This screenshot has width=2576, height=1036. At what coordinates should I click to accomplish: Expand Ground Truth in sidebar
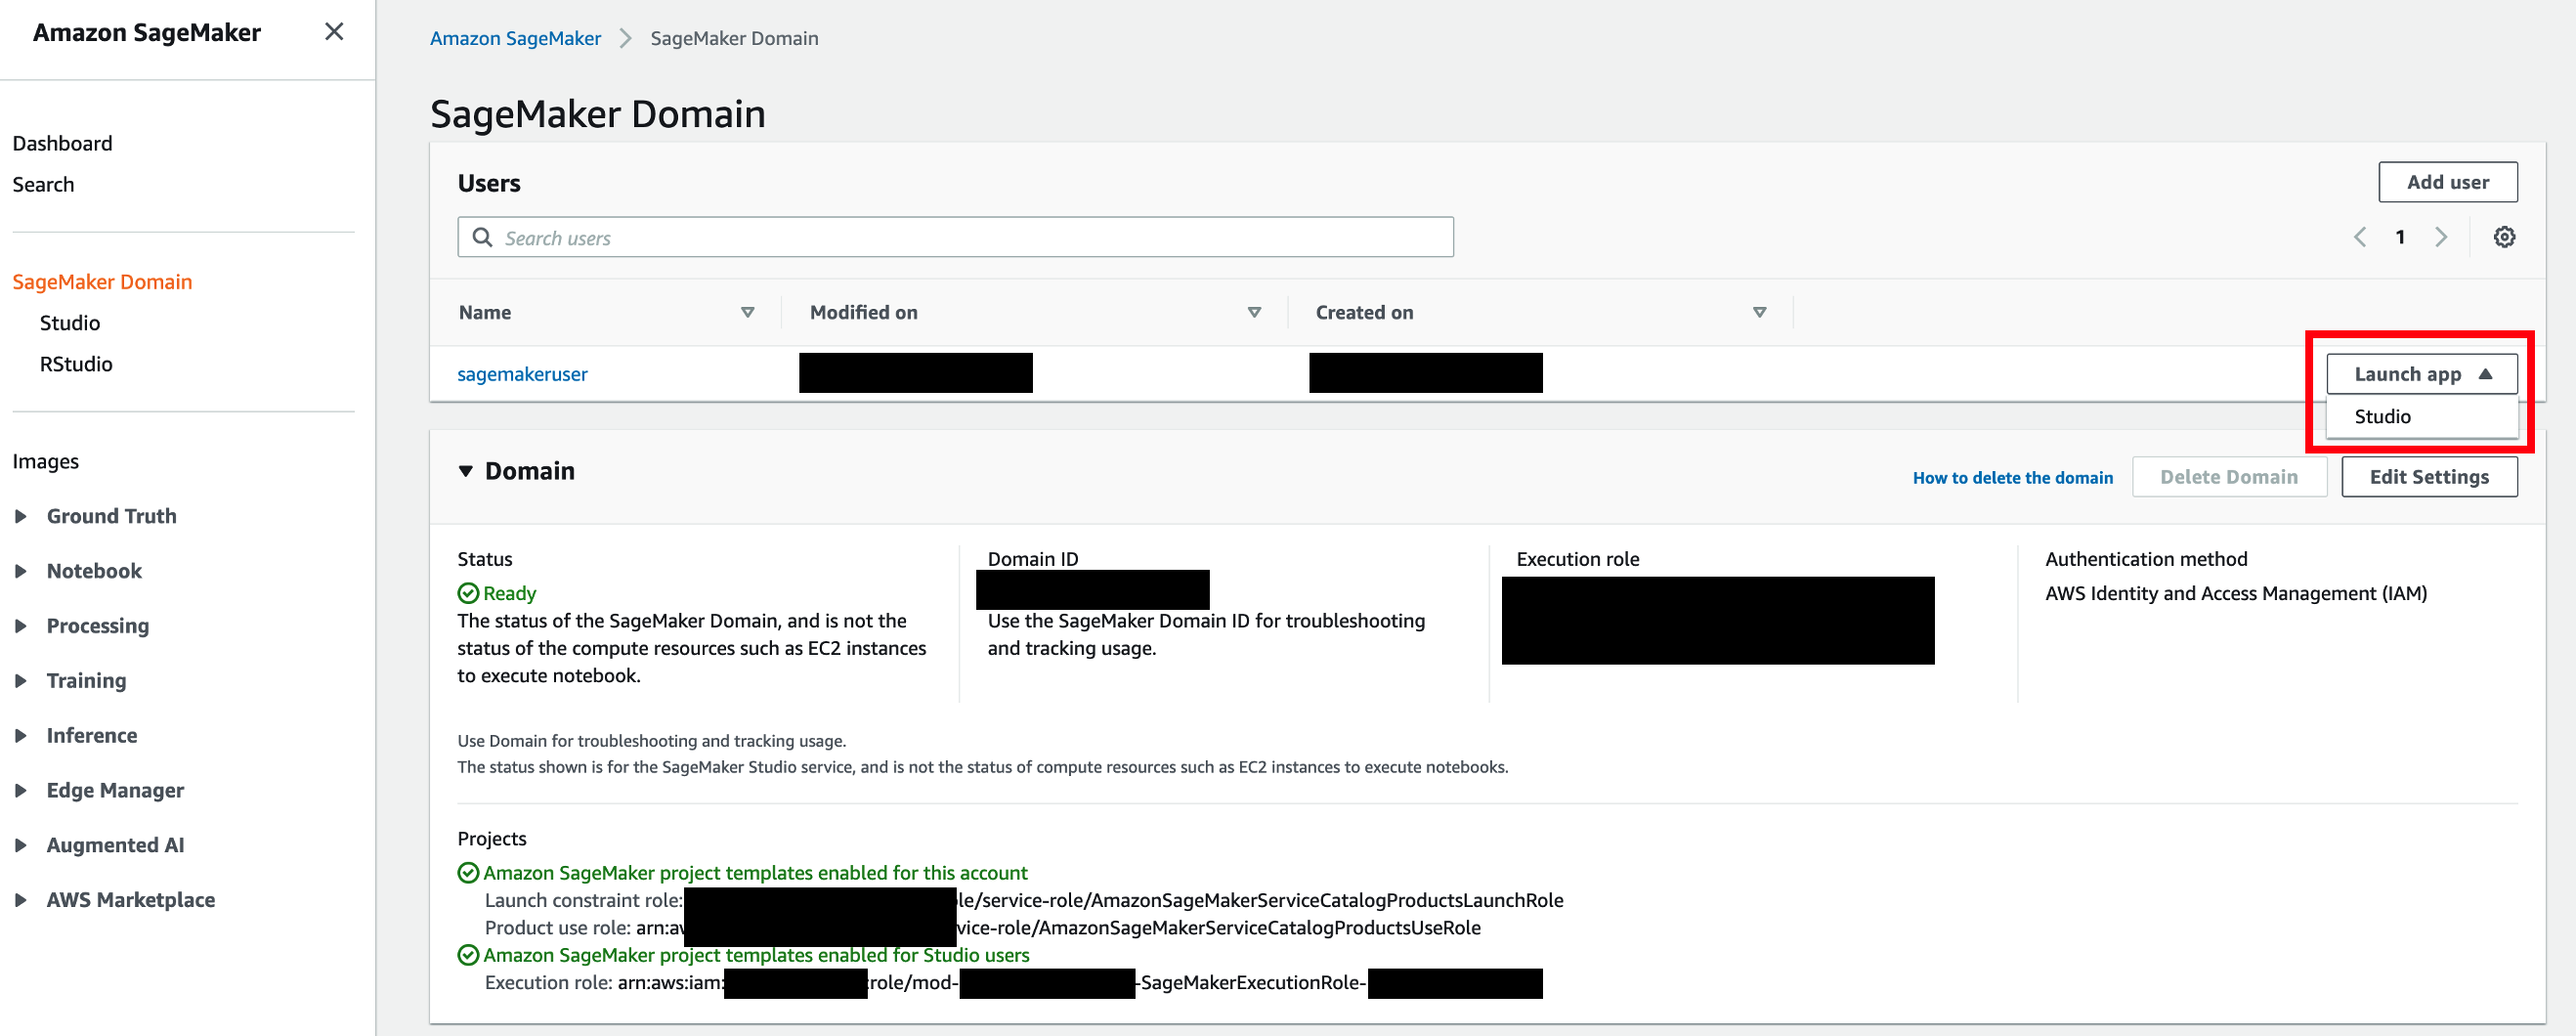(20, 516)
